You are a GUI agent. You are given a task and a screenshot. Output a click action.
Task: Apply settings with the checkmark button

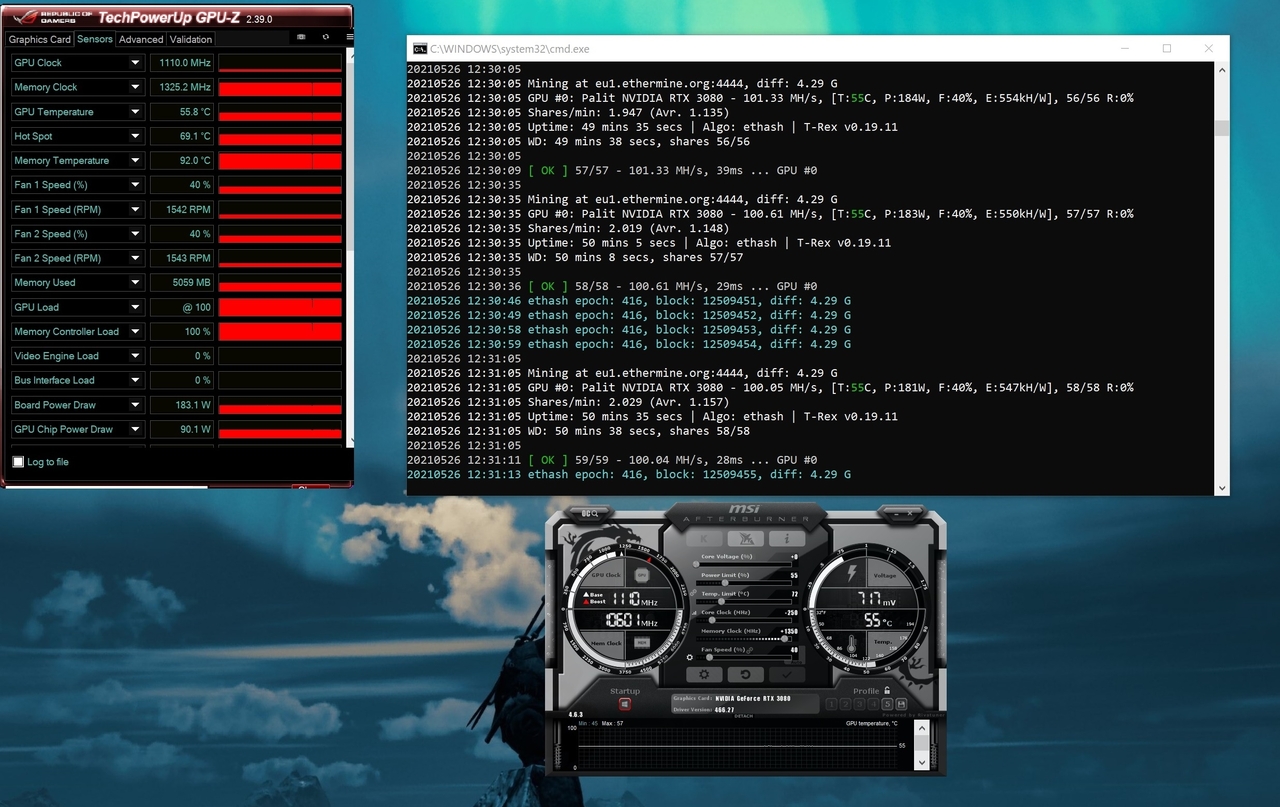click(x=786, y=675)
